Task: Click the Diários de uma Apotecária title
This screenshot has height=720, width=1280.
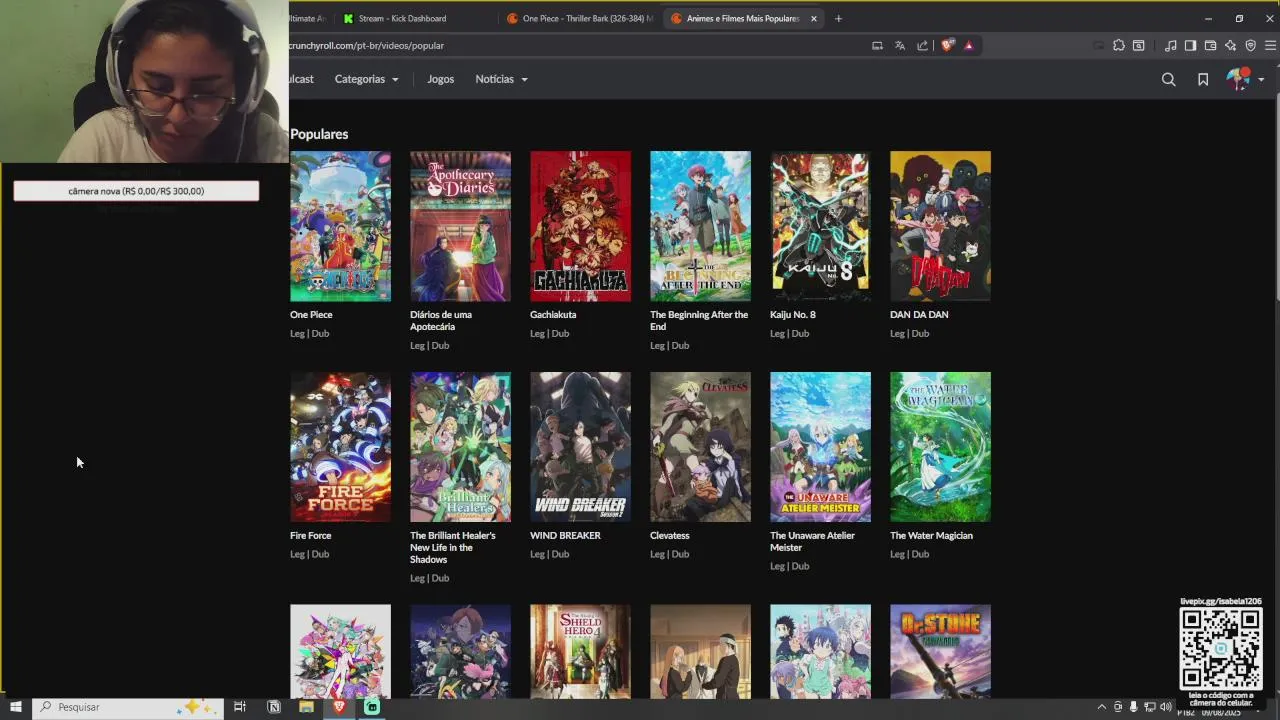Action: pos(441,321)
